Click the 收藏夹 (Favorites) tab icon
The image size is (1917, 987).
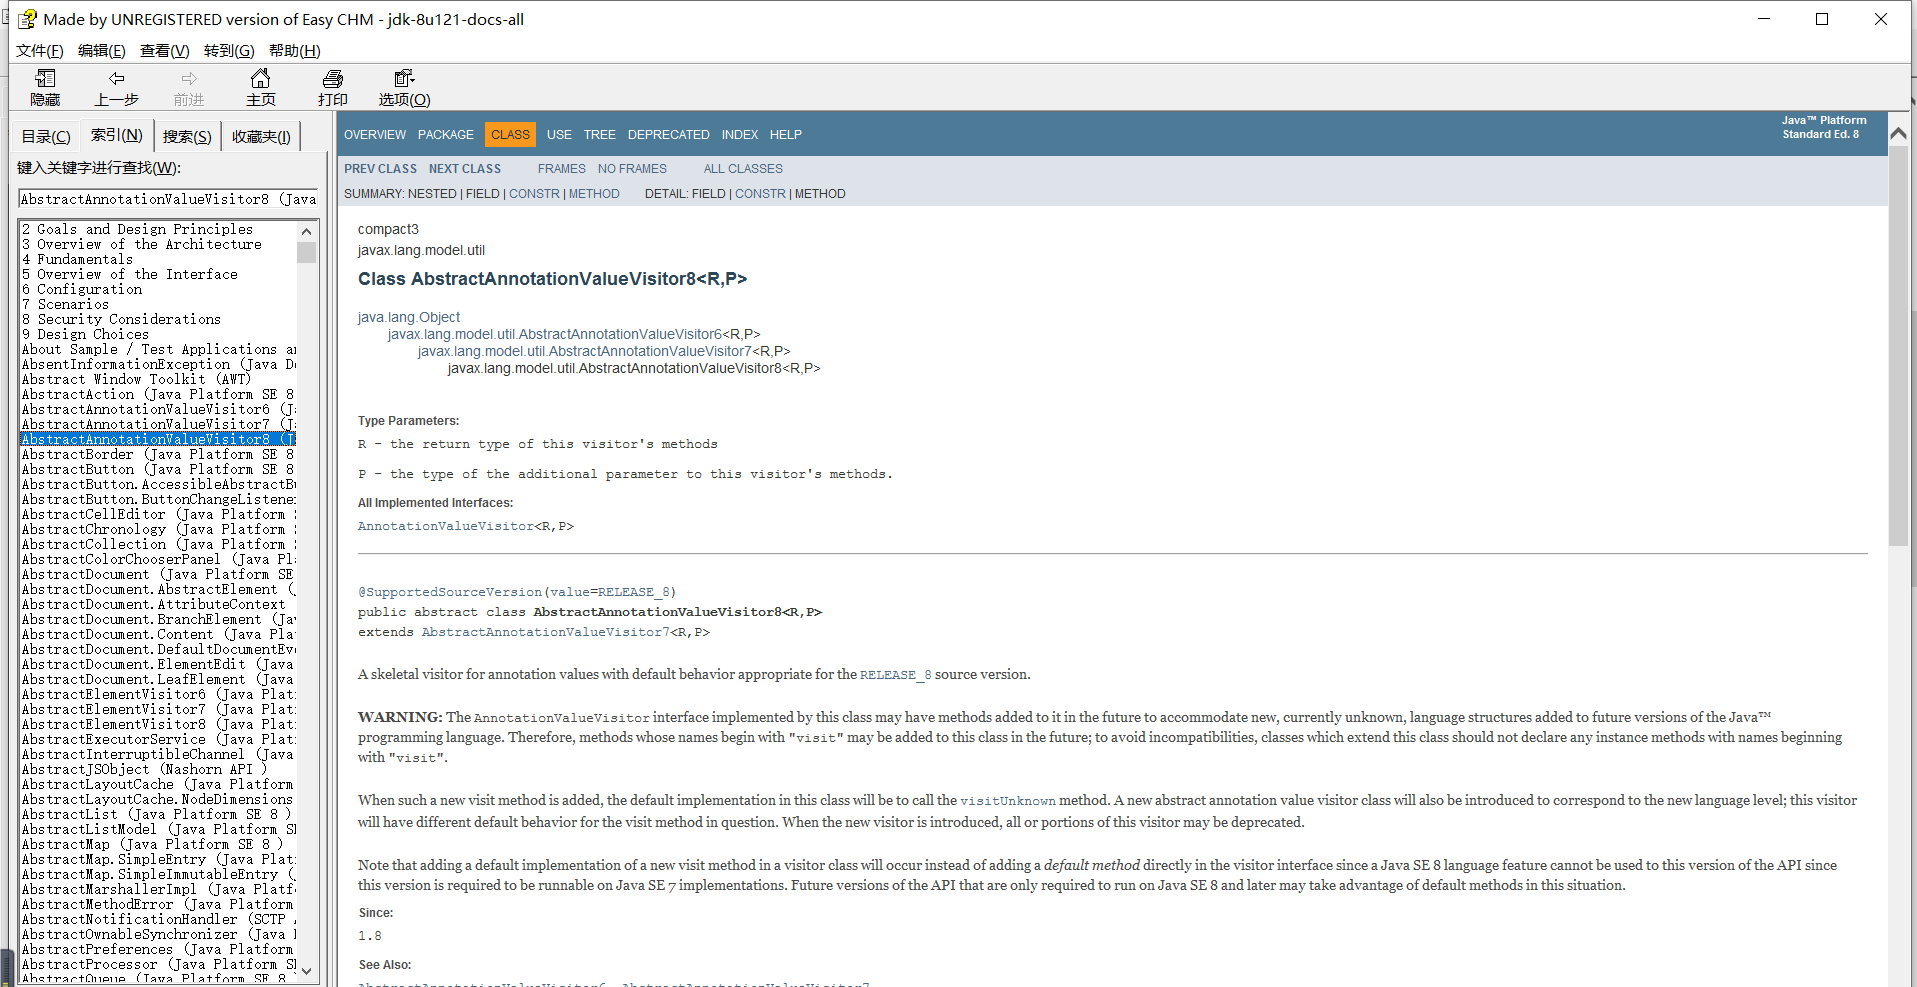click(x=260, y=135)
